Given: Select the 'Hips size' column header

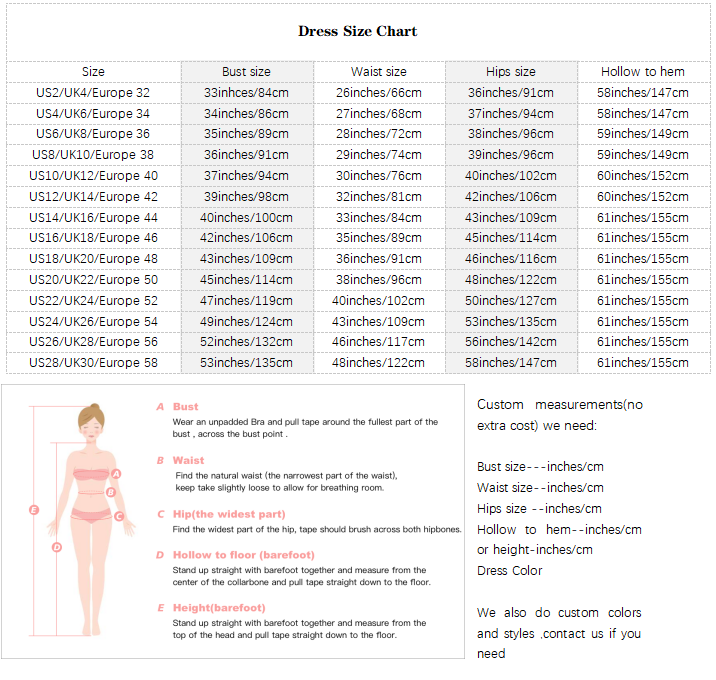Looking at the screenshot, I should tap(510, 72).
